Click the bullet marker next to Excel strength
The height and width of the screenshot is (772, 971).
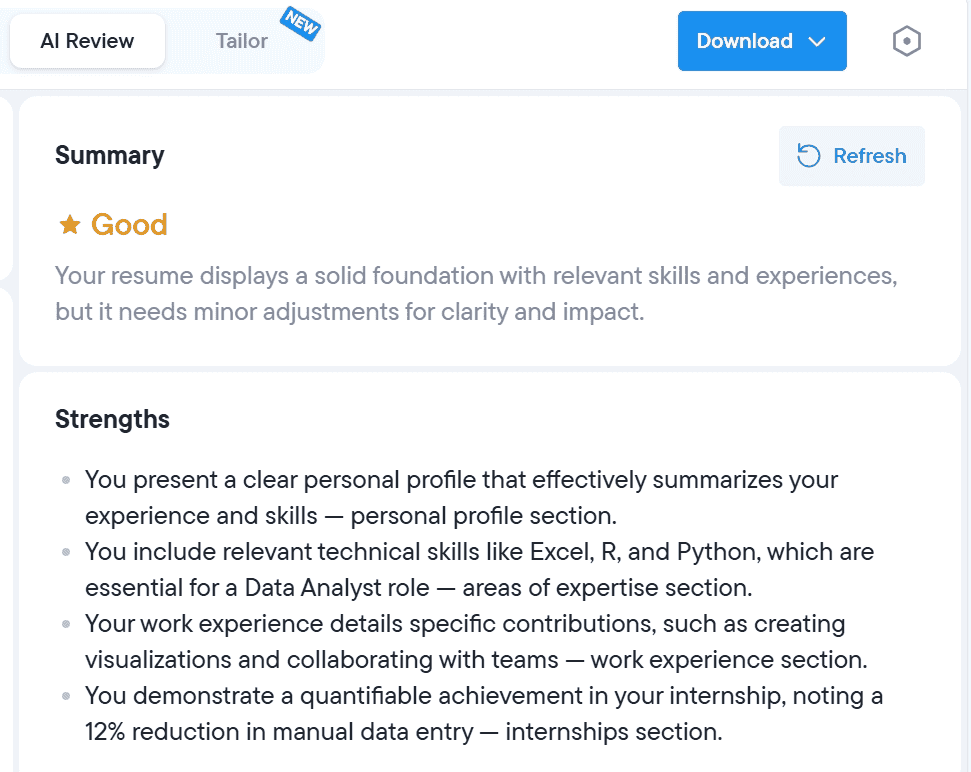[64, 551]
